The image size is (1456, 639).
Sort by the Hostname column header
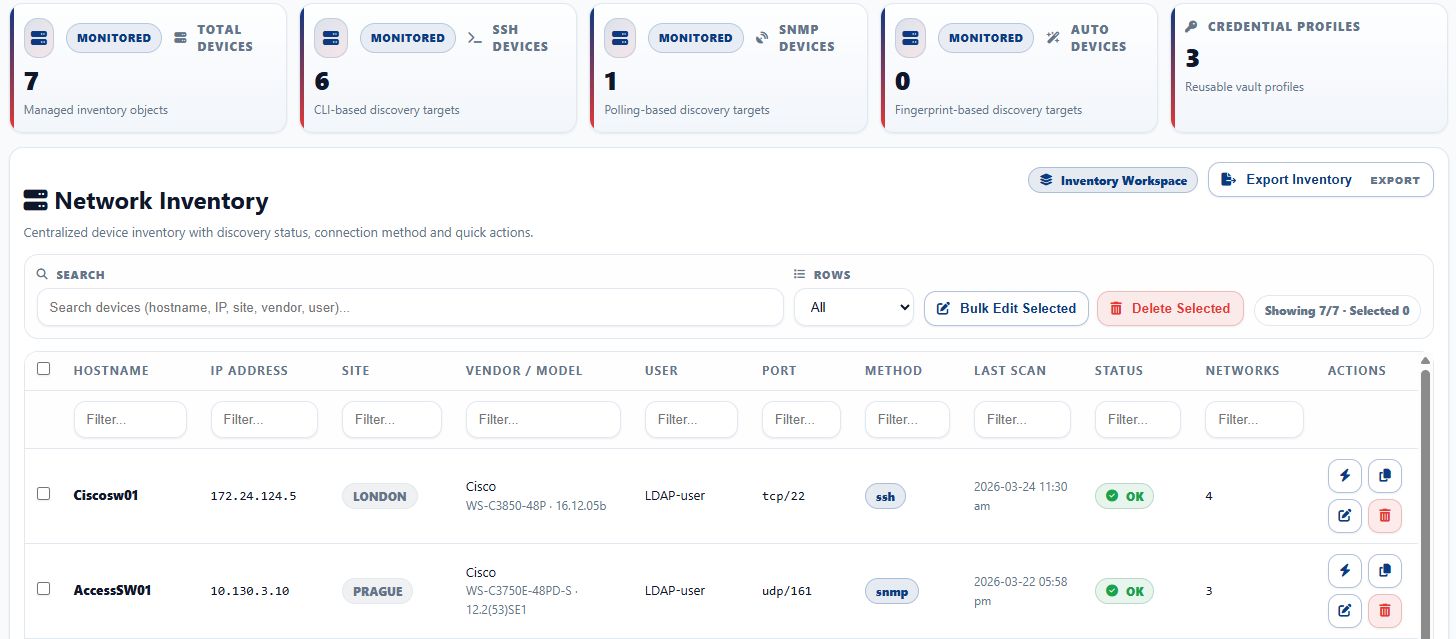point(111,371)
